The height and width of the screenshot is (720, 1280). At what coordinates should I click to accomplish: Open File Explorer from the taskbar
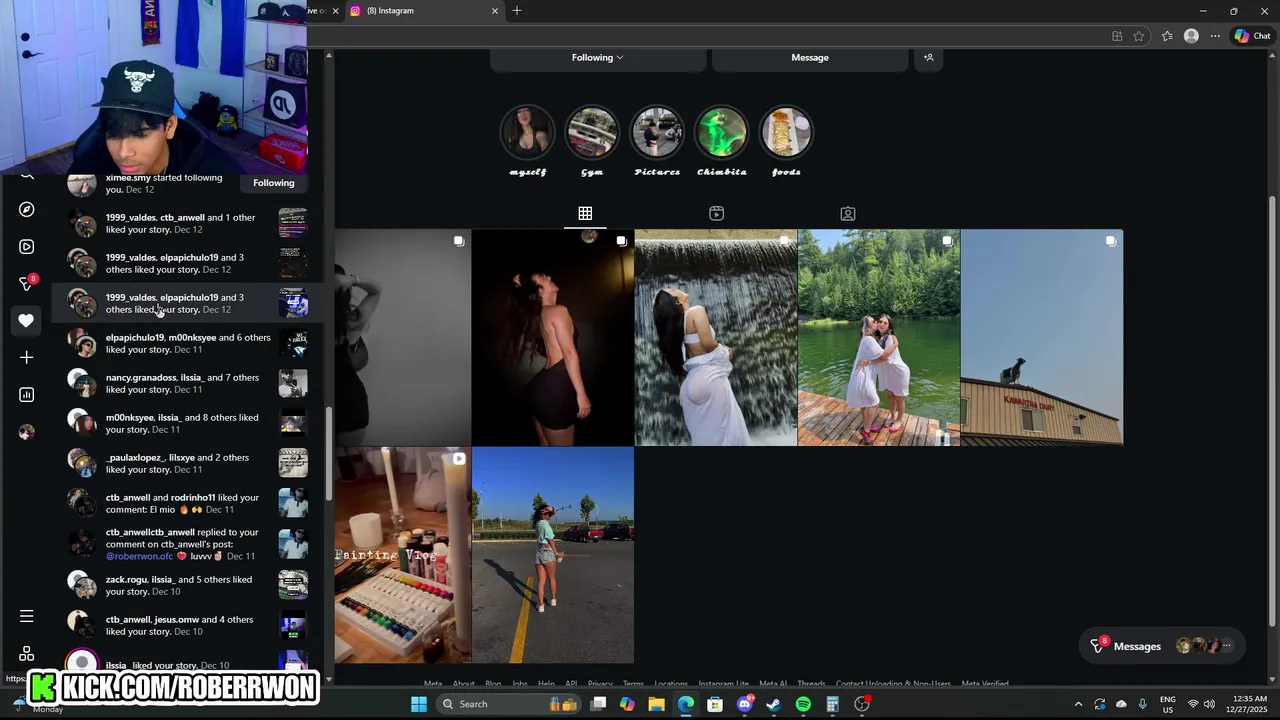click(x=656, y=704)
